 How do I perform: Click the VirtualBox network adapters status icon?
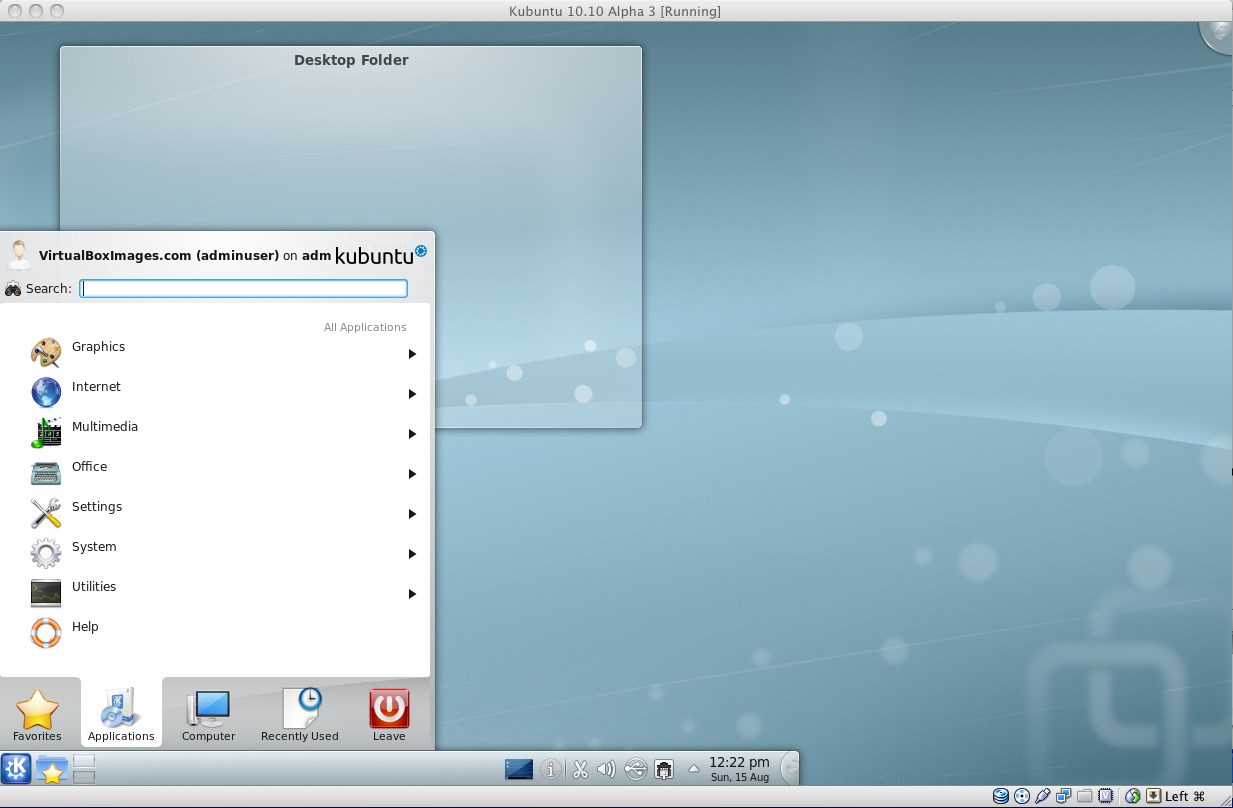(1064, 796)
